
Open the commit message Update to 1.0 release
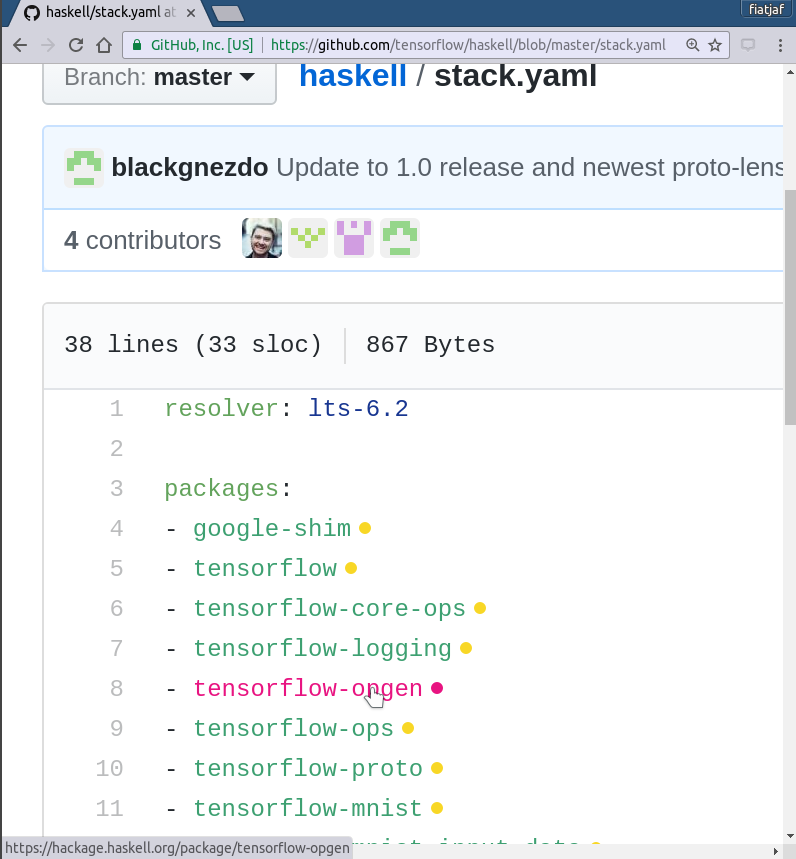530,168
